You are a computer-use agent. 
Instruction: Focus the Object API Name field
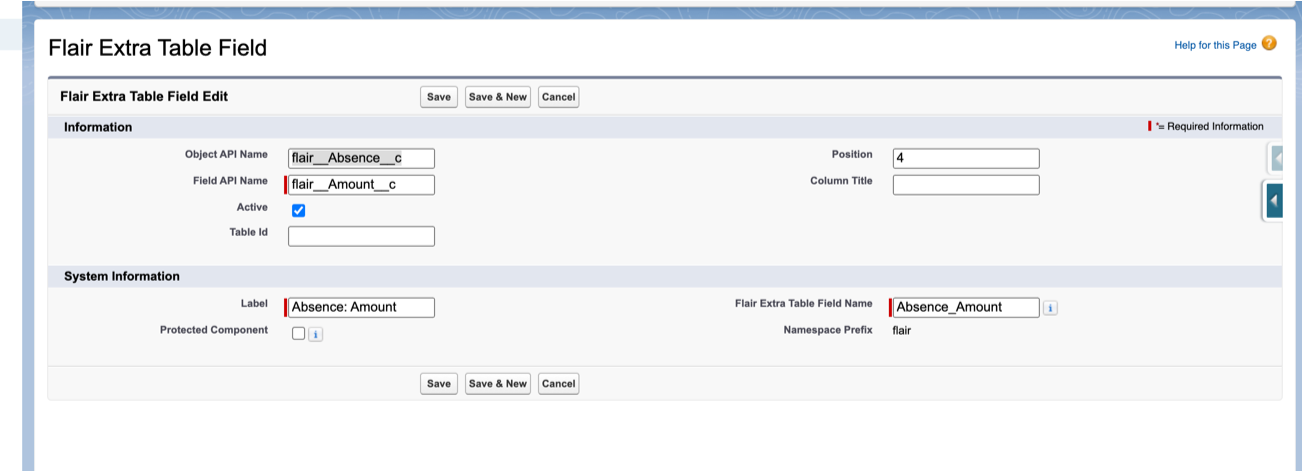361,158
